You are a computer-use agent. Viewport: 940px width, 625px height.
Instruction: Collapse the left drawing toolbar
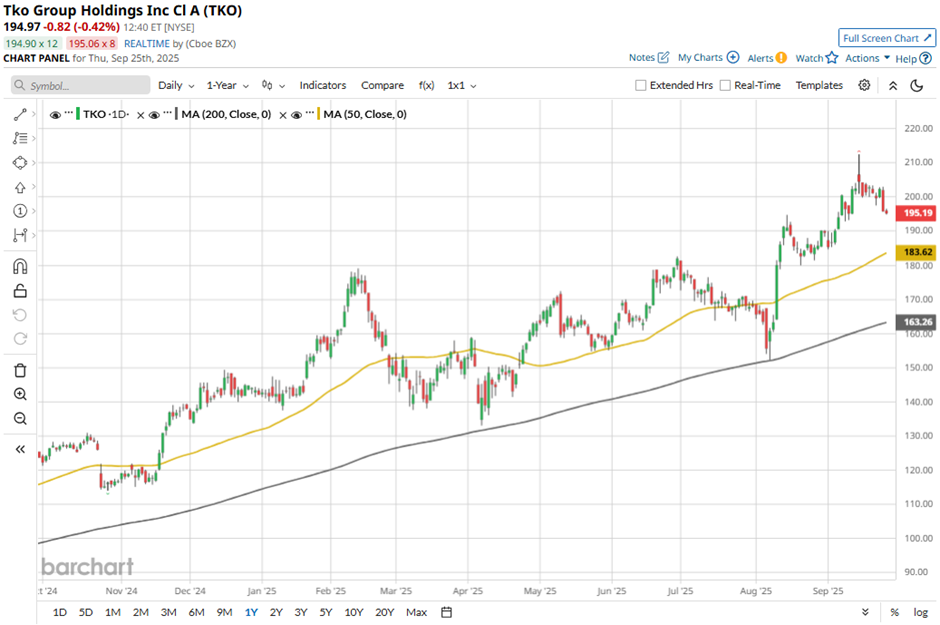(20, 449)
